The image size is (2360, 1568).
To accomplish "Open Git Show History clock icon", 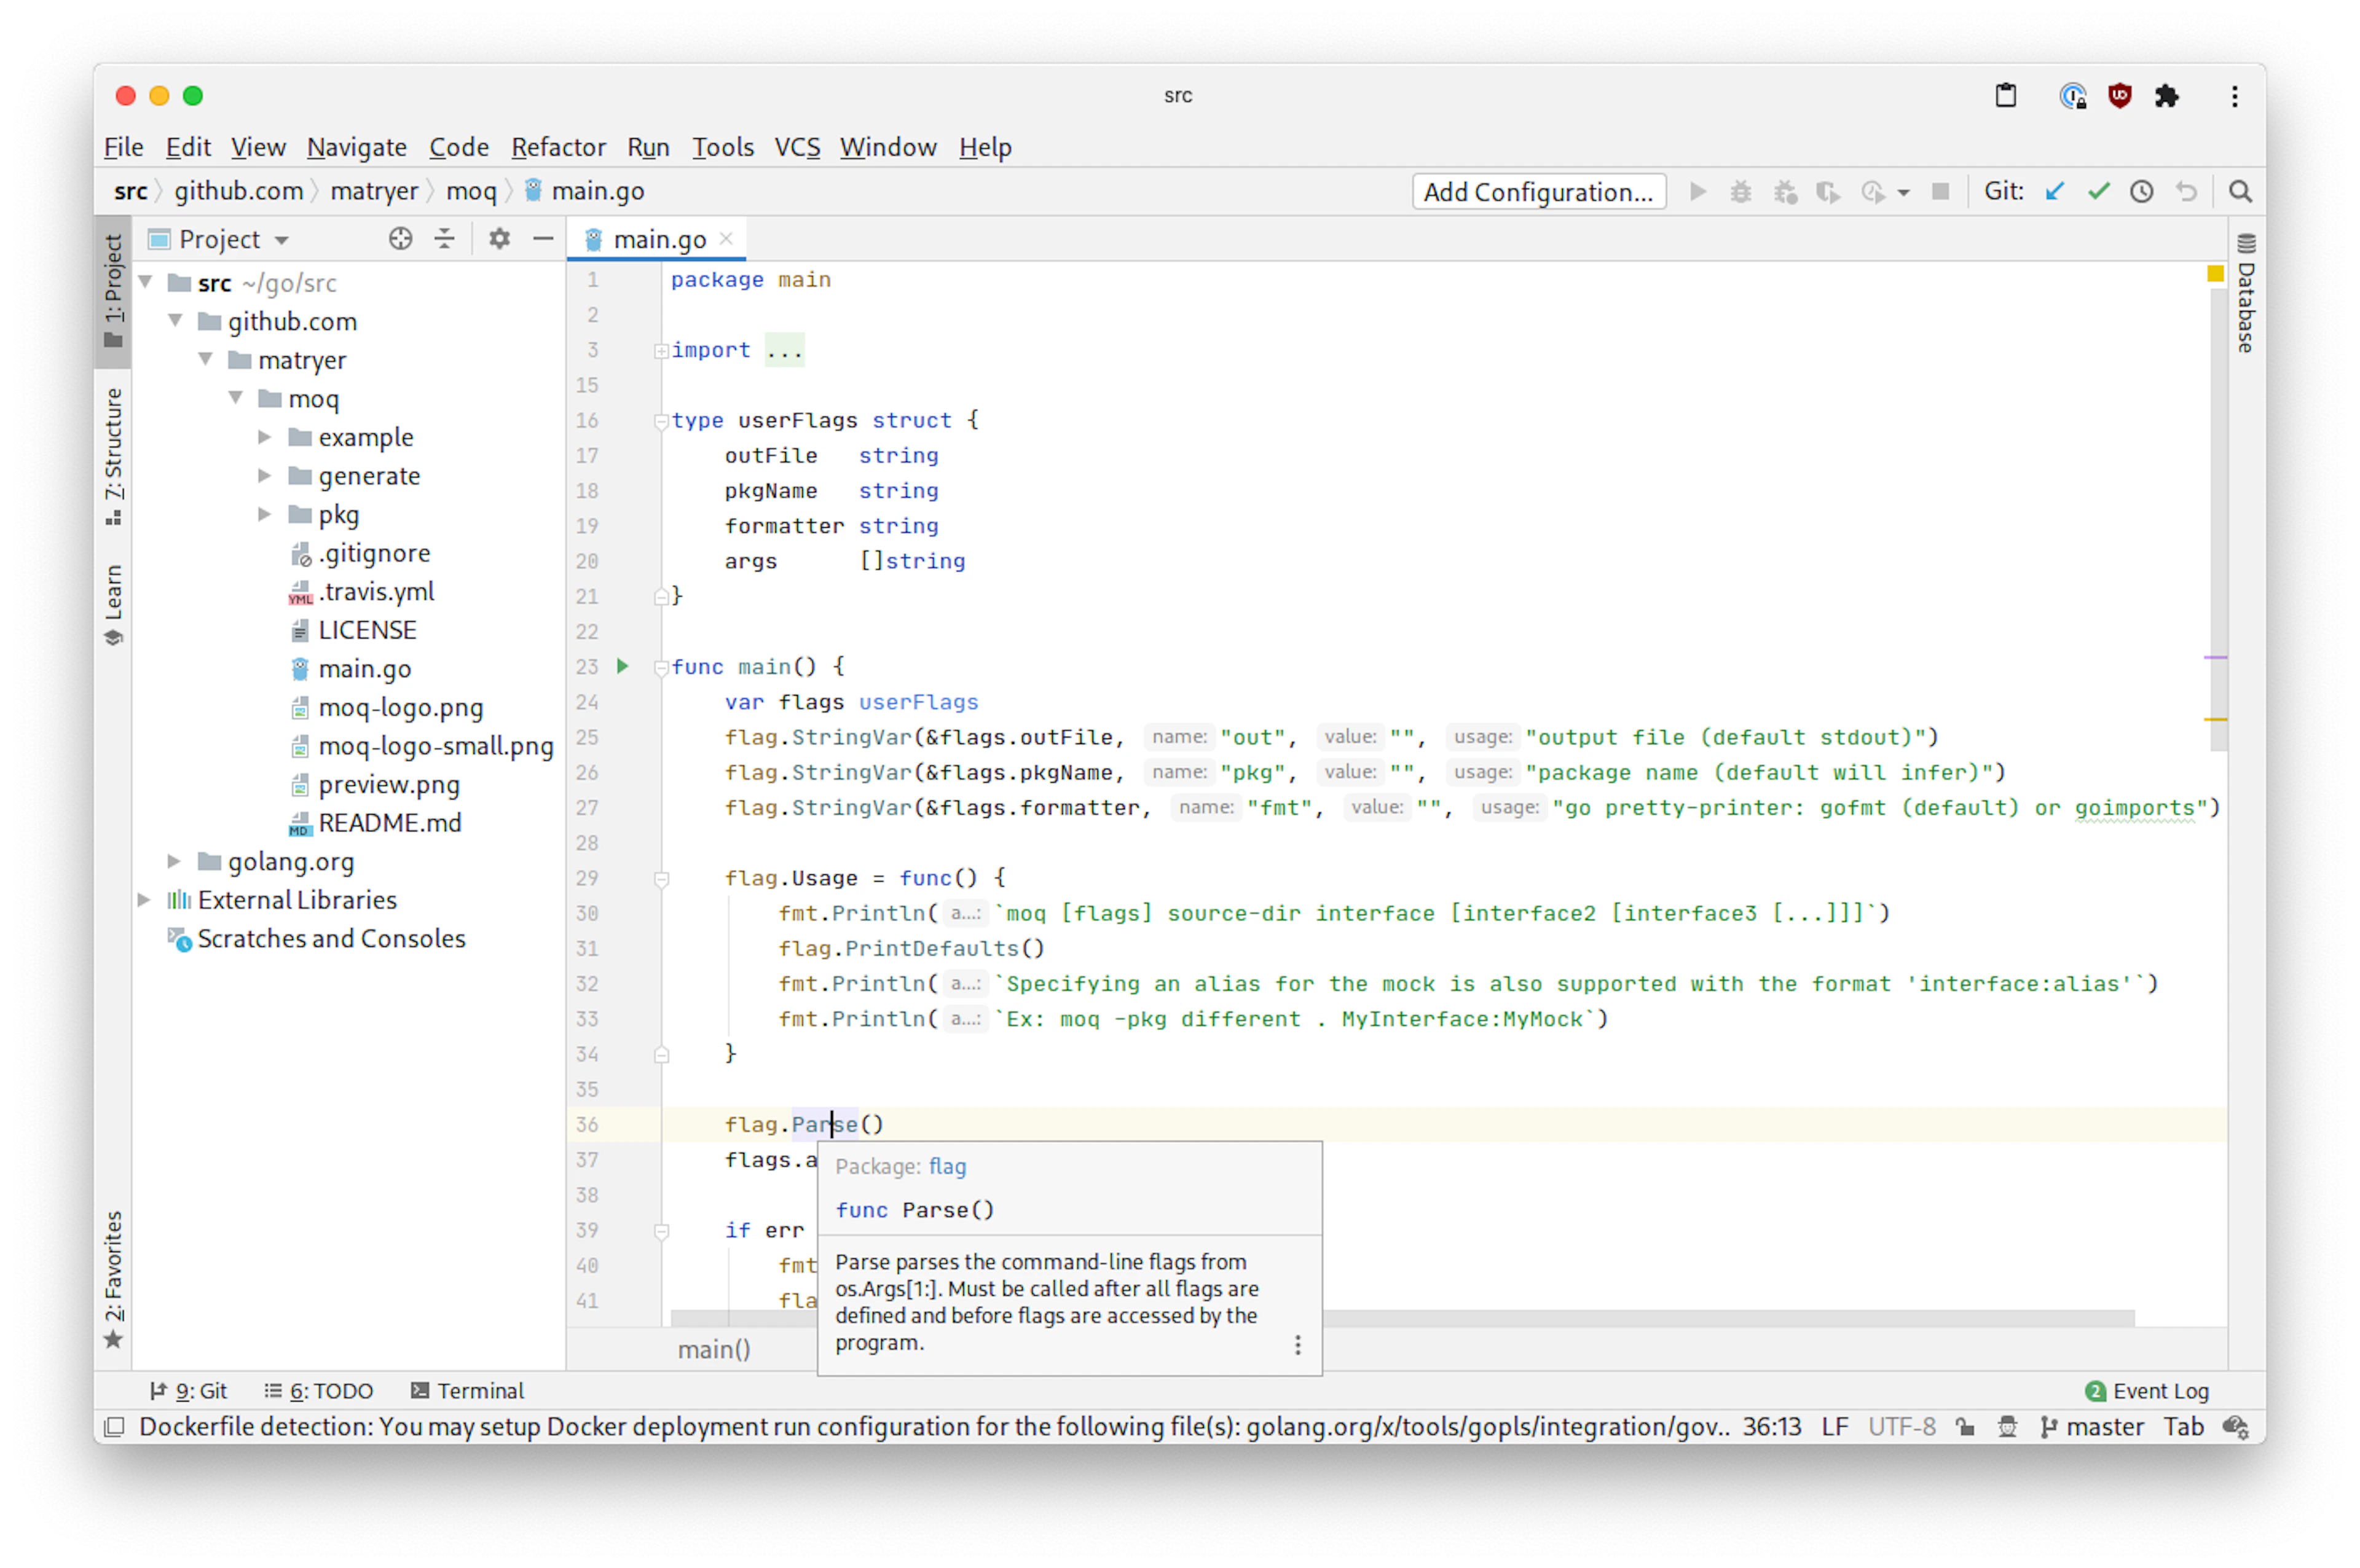I will tap(2141, 191).
